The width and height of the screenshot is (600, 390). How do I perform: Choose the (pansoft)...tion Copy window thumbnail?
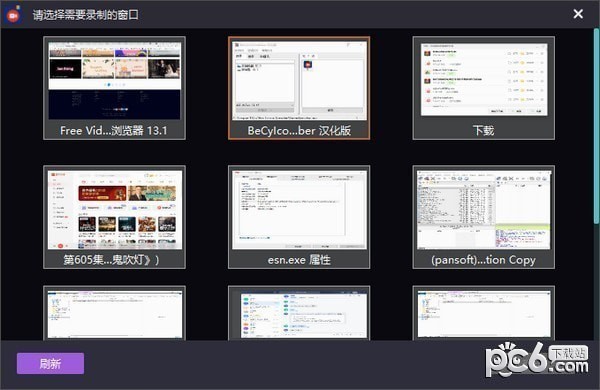(484, 217)
